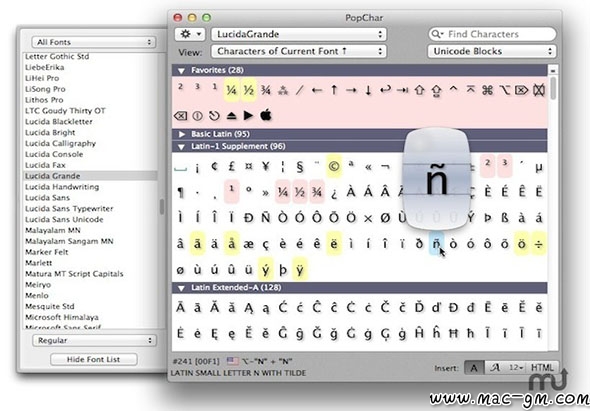Image resolution: width=590 pixels, height=411 pixels.
Task: Select the copyright sign character
Action: click(334, 166)
